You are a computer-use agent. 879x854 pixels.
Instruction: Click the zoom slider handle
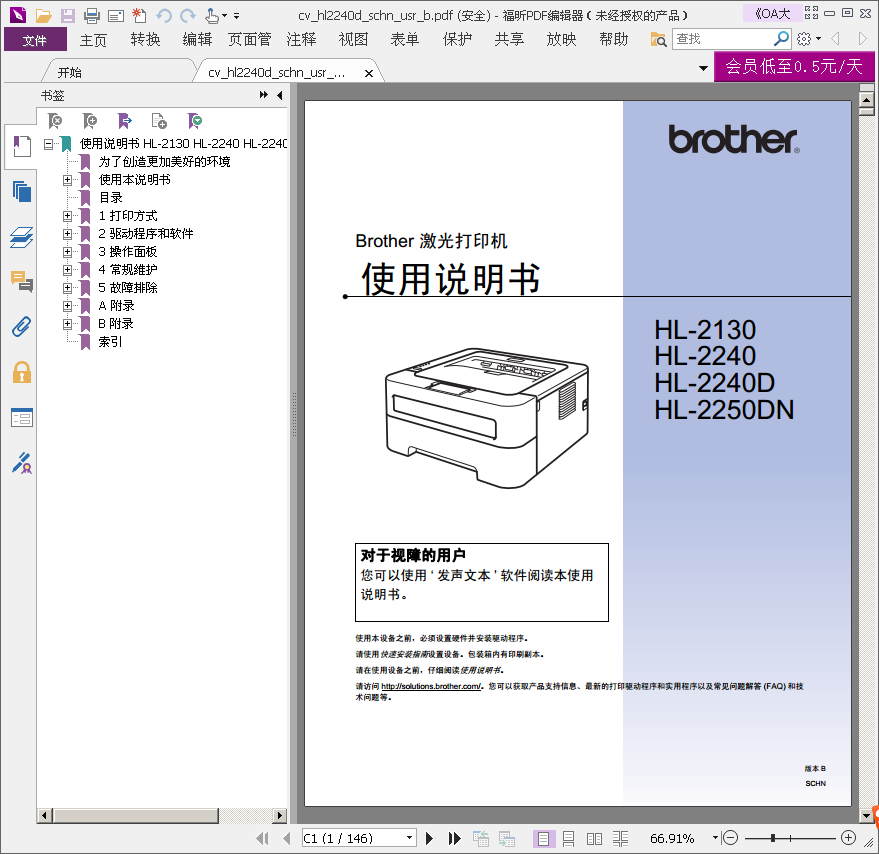772,838
